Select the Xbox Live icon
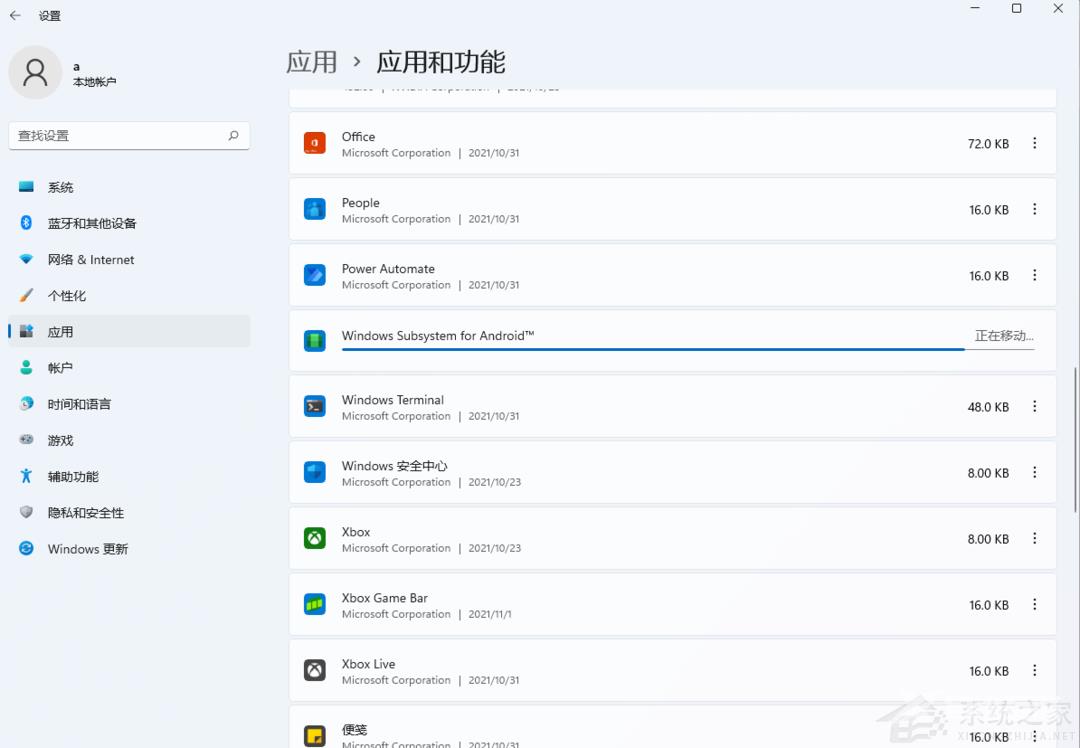 coord(314,670)
